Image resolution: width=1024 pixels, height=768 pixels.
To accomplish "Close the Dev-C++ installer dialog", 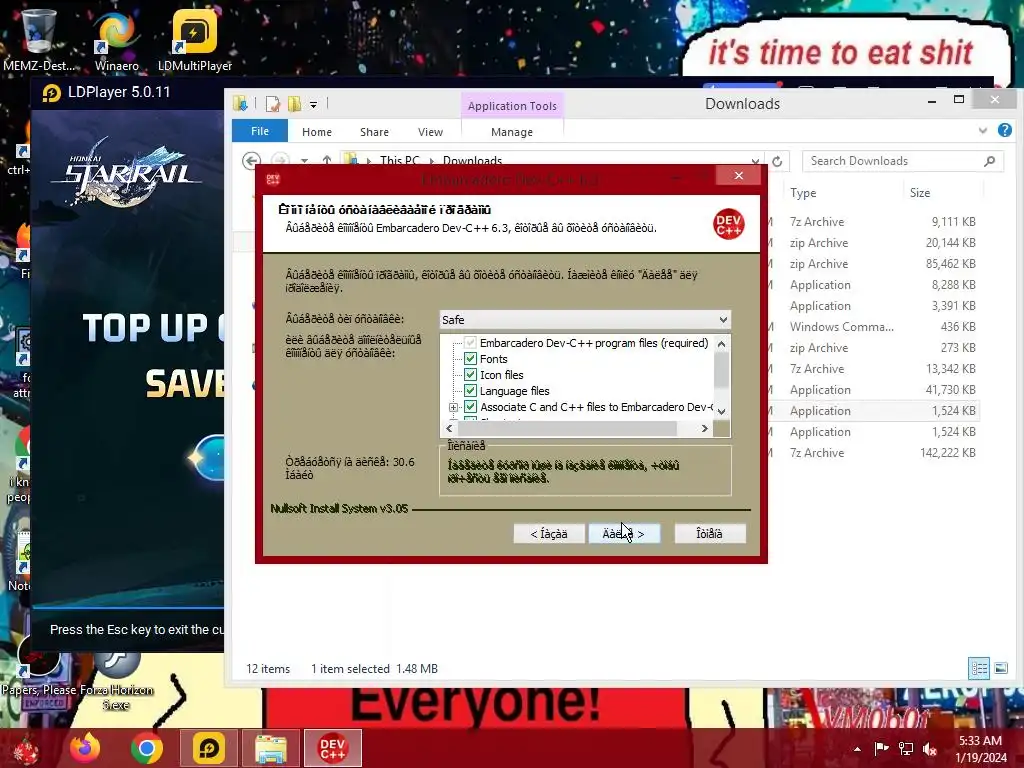I will 739,176.
